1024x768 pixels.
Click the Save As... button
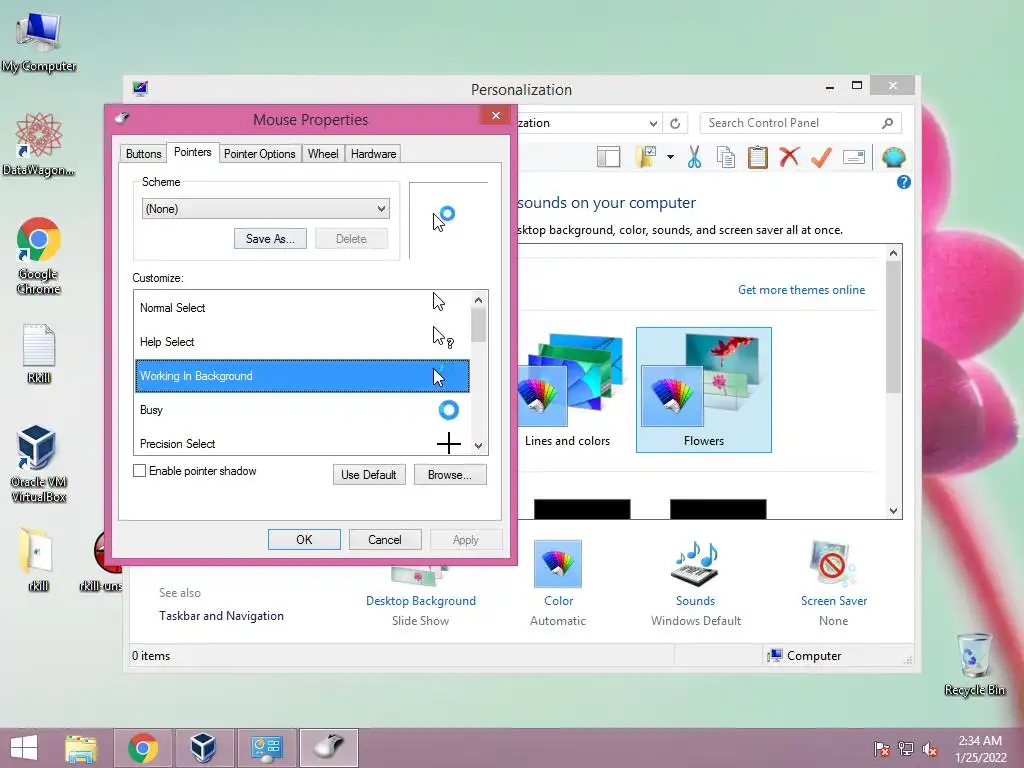point(270,239)
